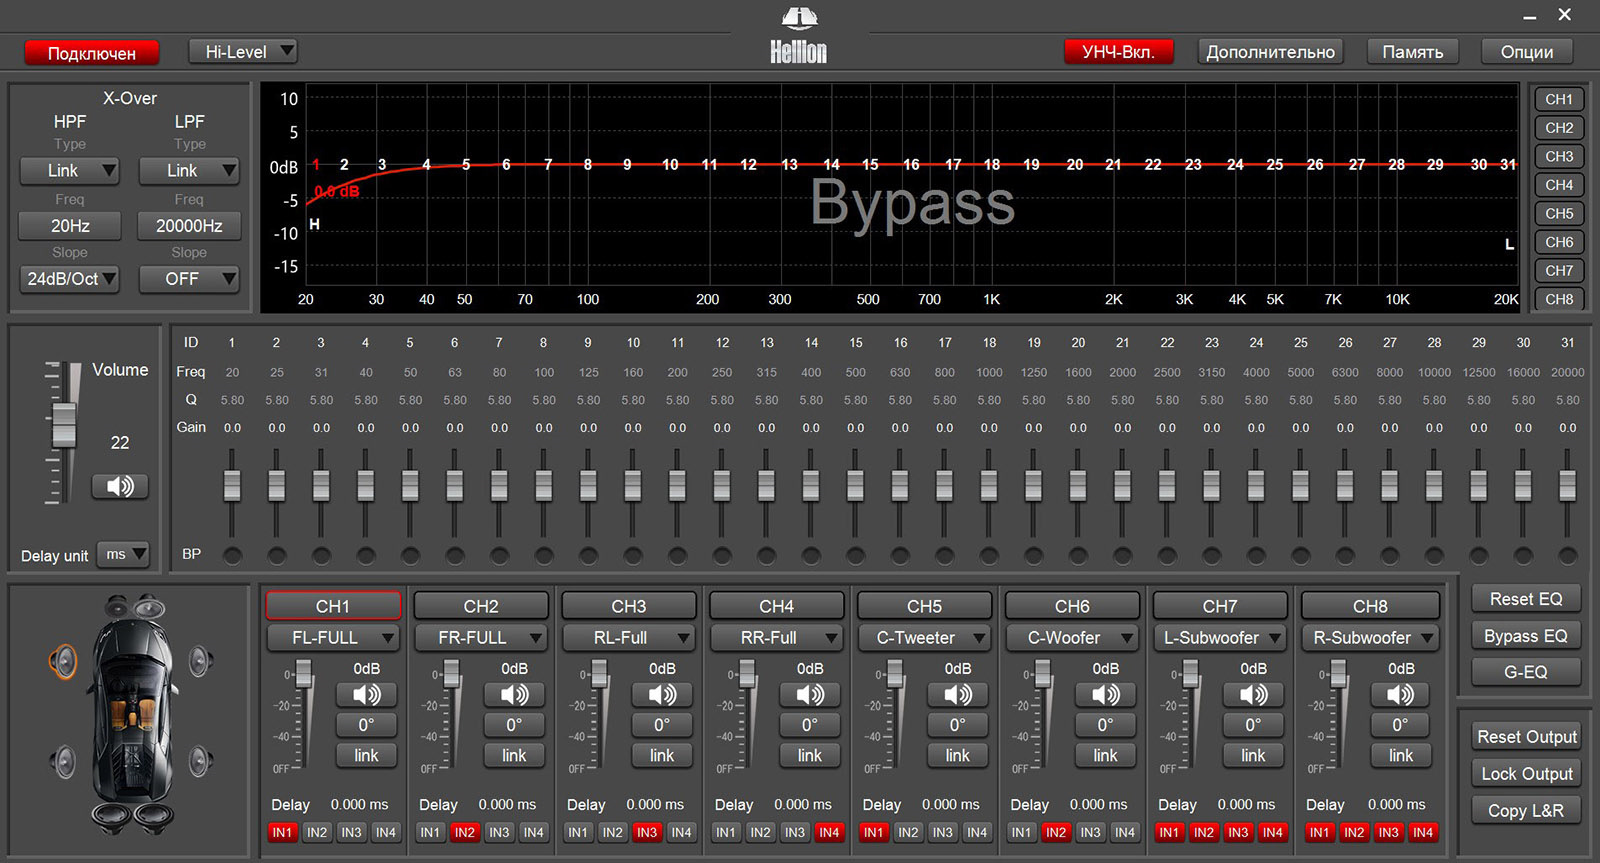Mute CH4 with its speaker icon
The width and height of the screenshot is (1600, 863).
(810, 694)
